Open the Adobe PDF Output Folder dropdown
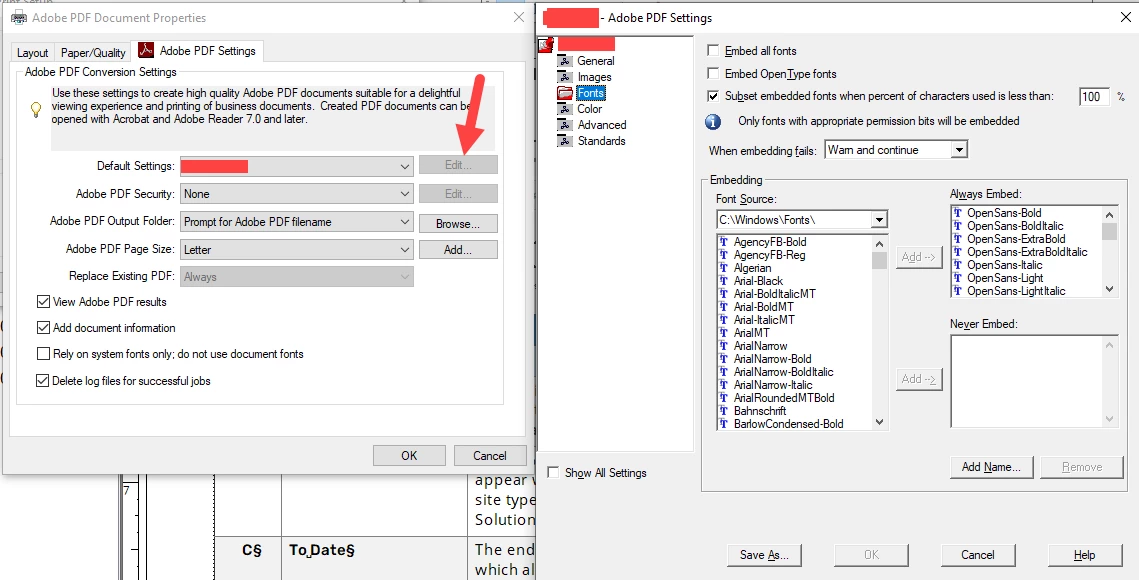The image size is (1139, 580). click(296, 222)
